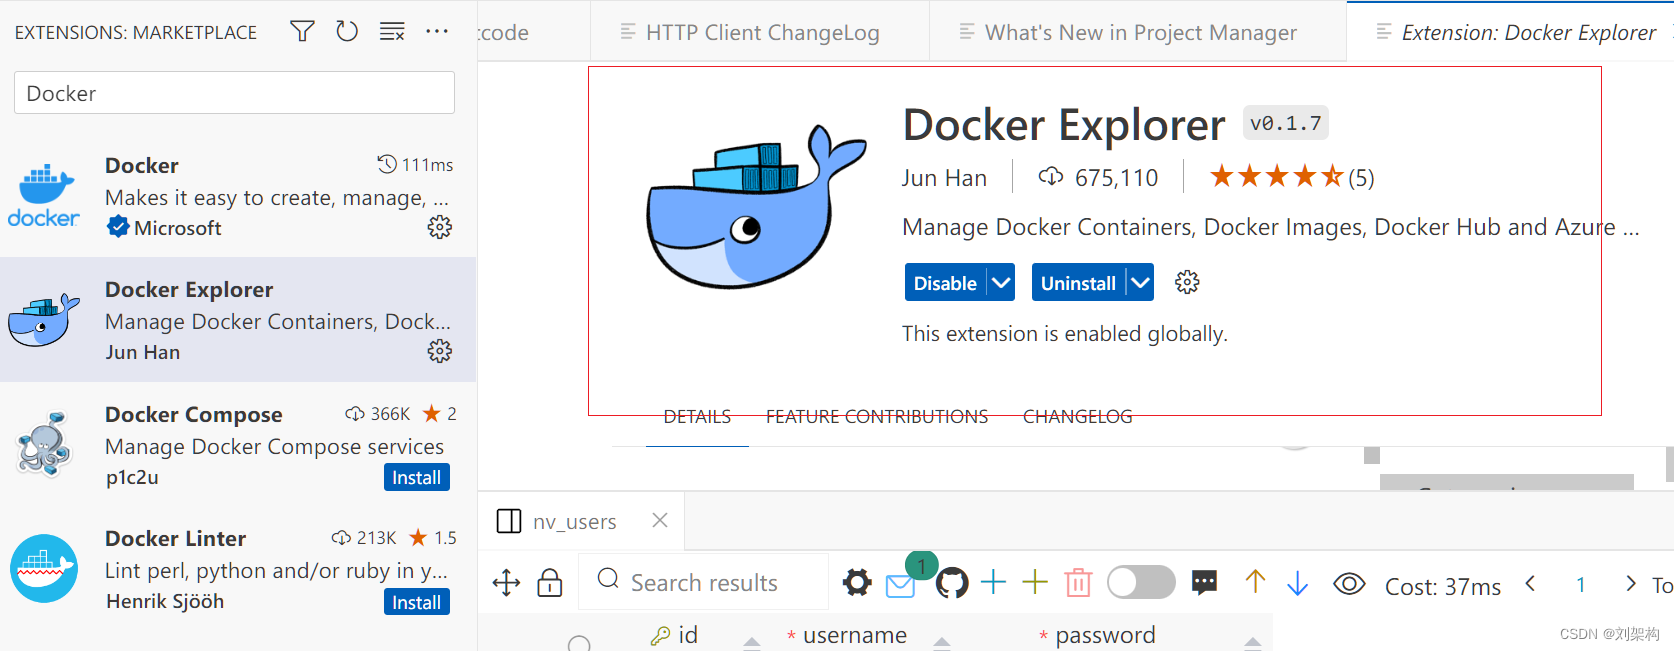Select Docker Linter extension entry

click(x=238, y=569)
